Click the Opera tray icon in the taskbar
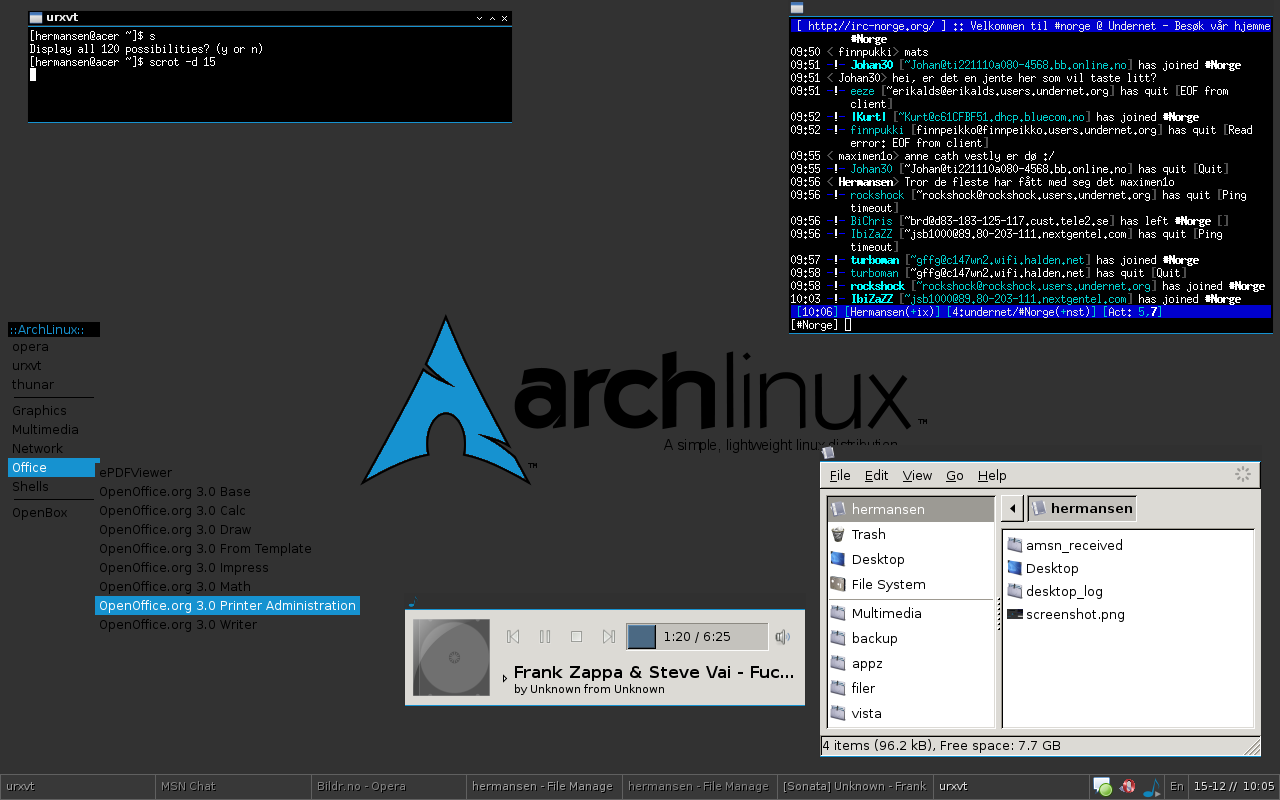 click(x=1128, y=787)
